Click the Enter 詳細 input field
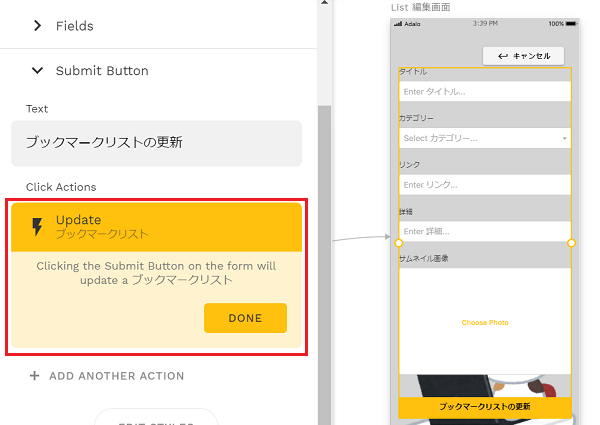Screen dimensions: 600x425 (485, 231)
